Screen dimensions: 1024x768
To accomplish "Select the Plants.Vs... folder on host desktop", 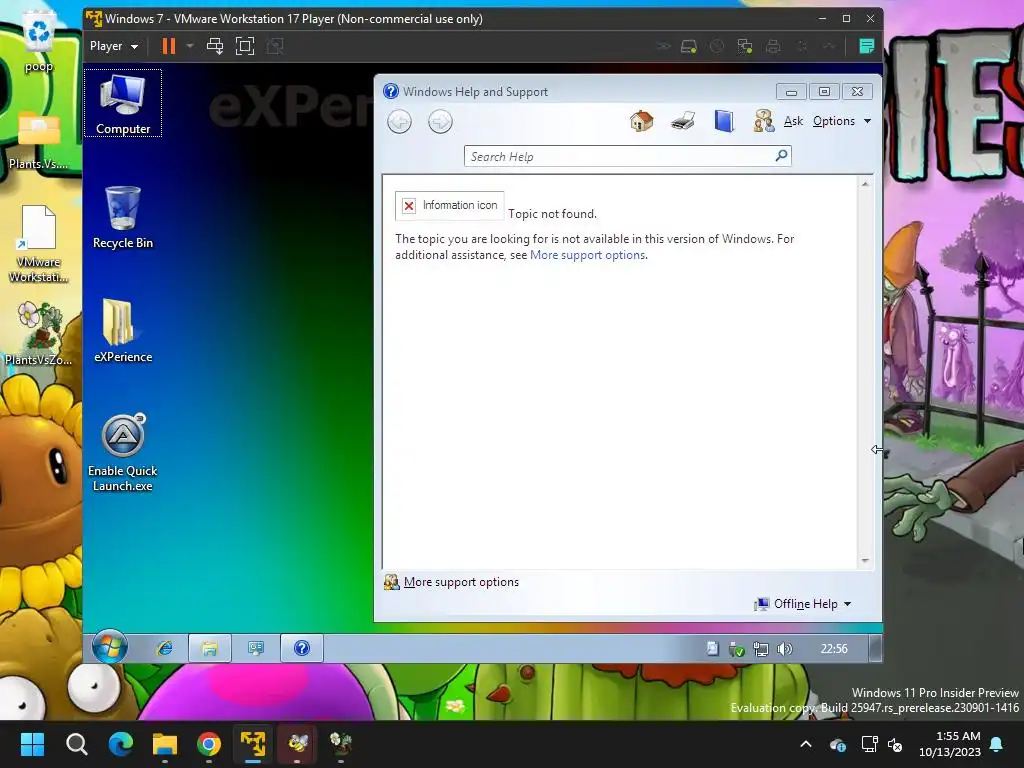I will (x=39, y=140).
